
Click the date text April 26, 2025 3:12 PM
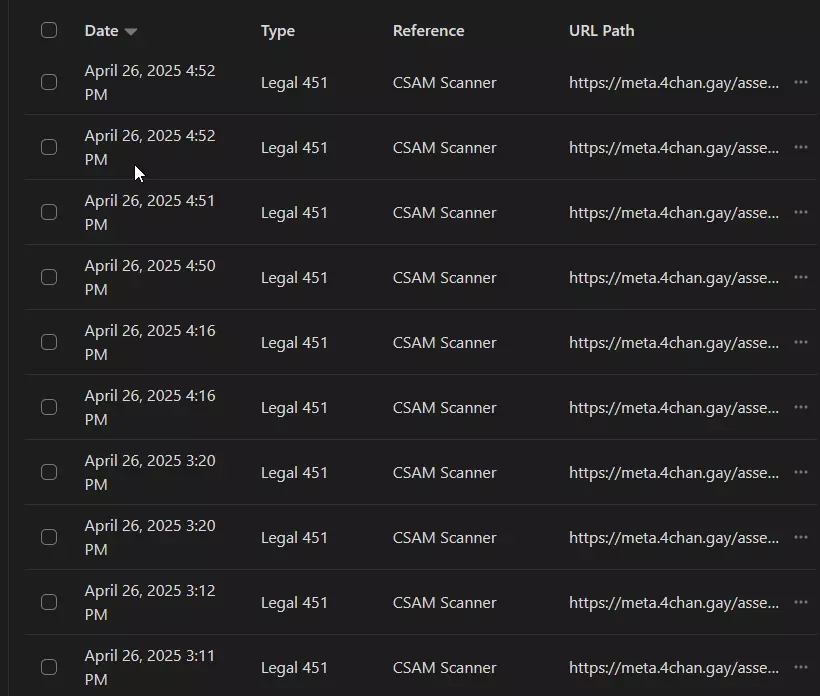pyautogui.click(x=150, y=602)
